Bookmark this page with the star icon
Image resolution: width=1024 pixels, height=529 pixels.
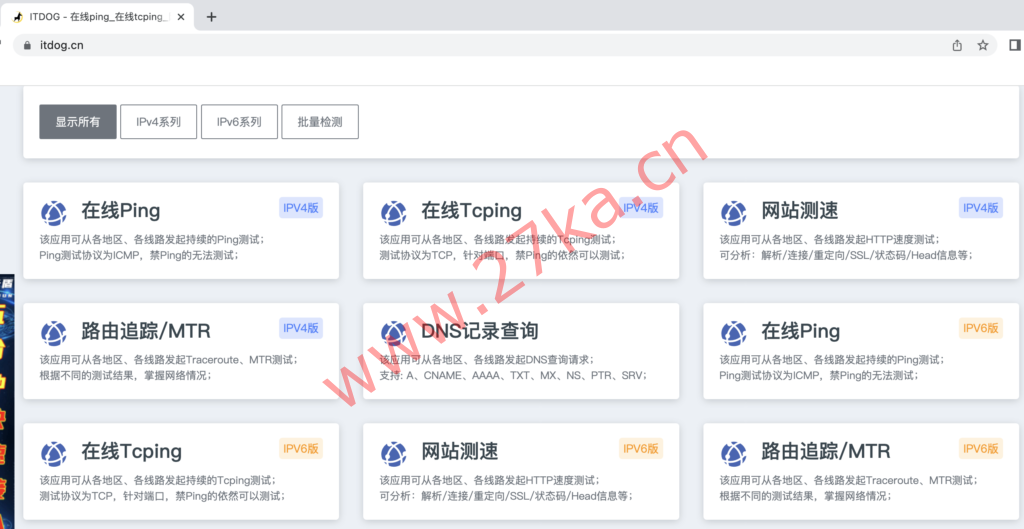point(982,45)
